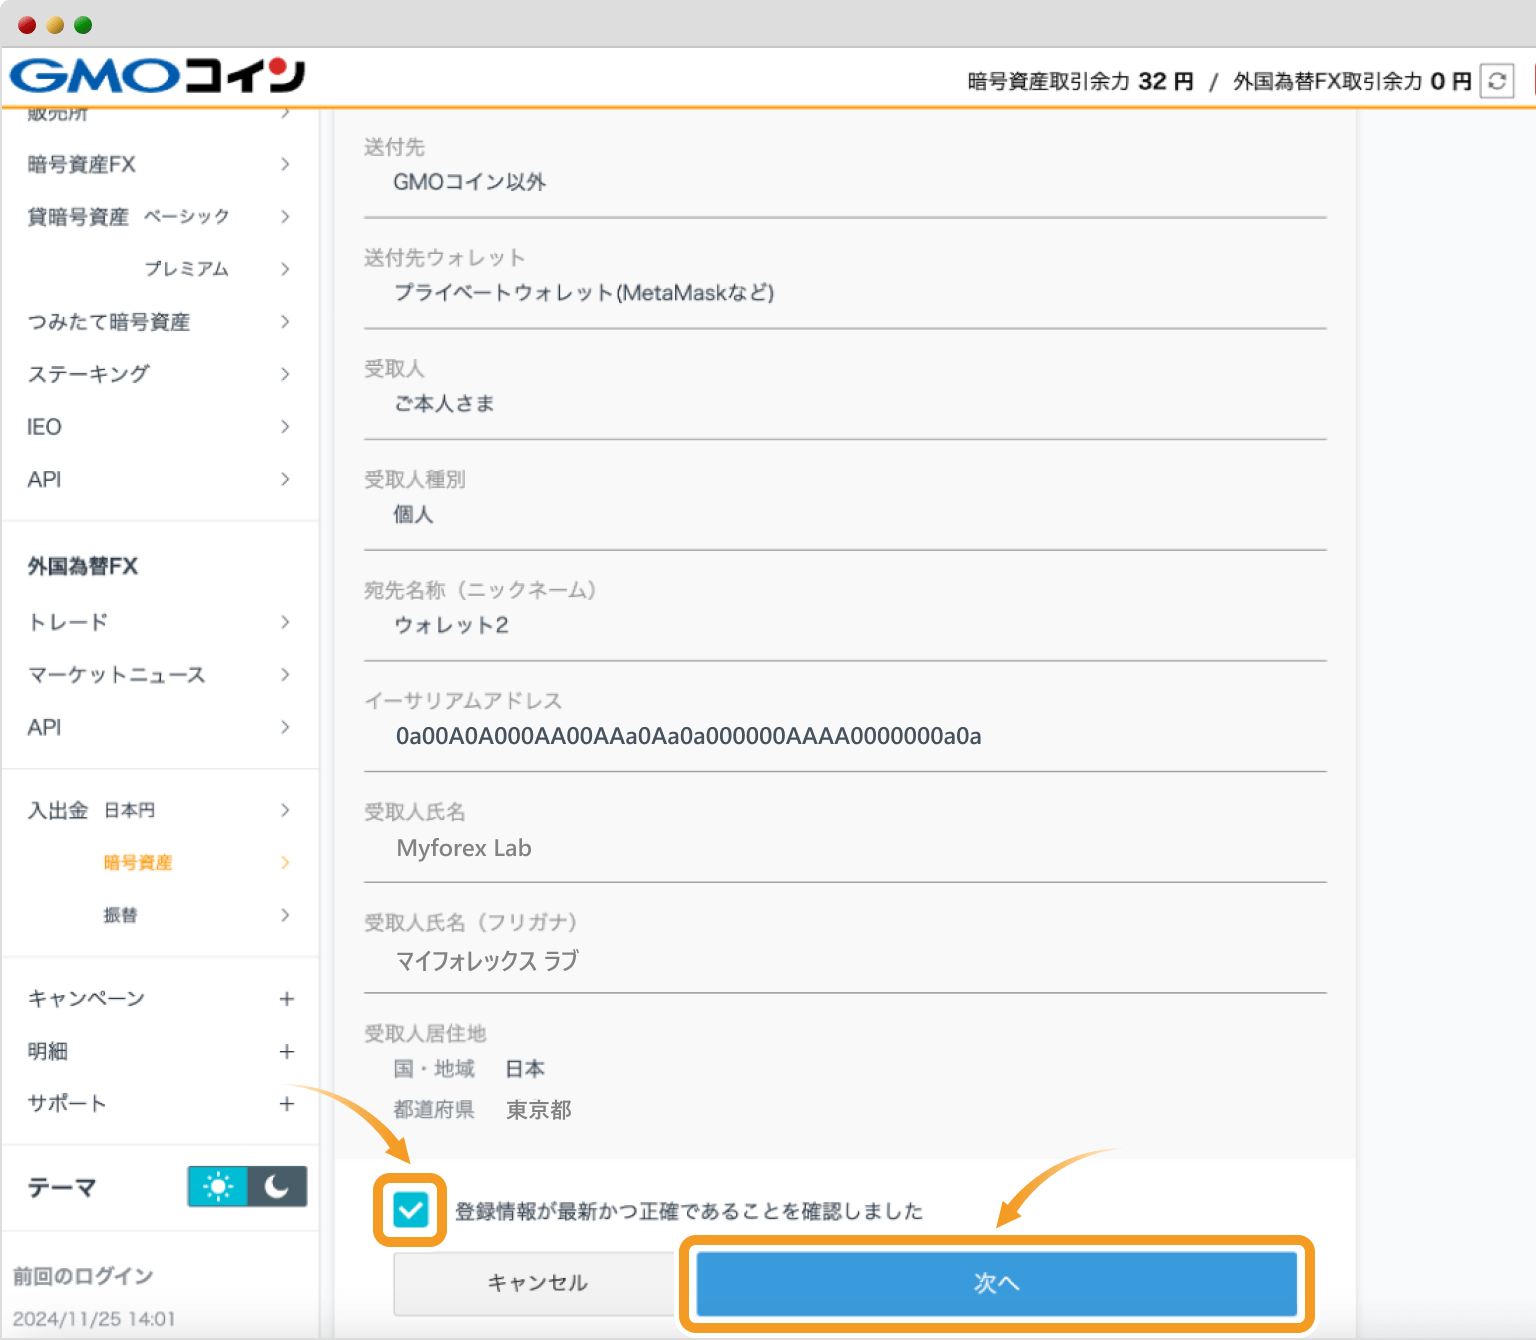Toggle the registration info confirmation checkbox

coord(410,1210)
